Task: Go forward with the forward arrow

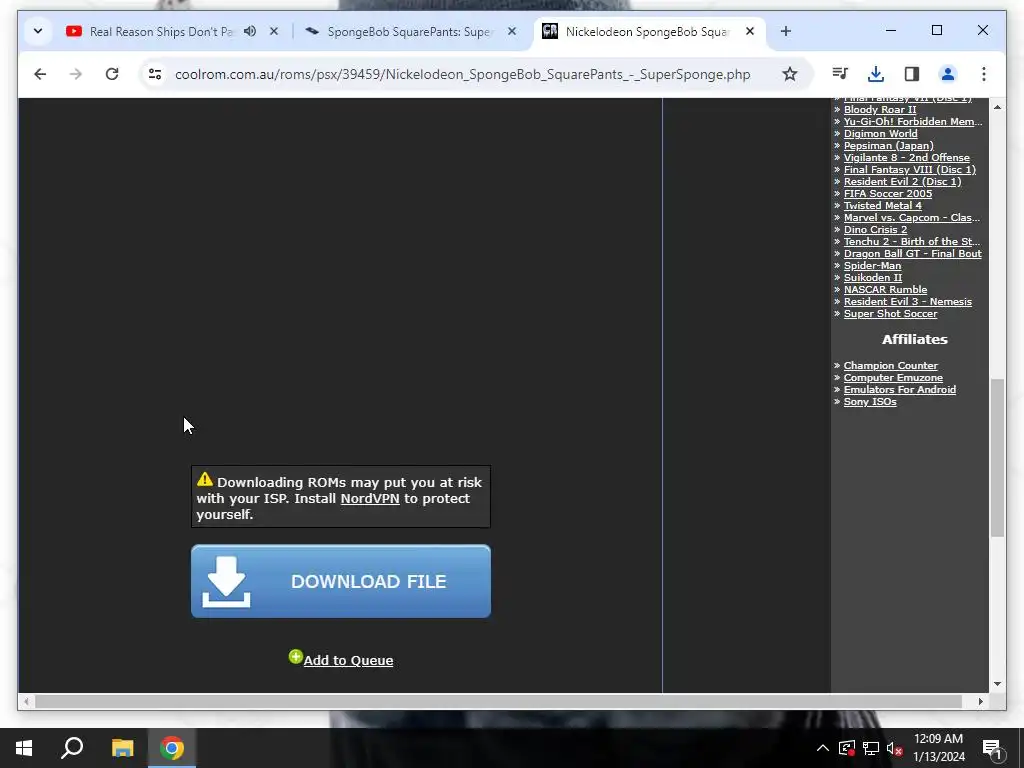Action: 76,74
